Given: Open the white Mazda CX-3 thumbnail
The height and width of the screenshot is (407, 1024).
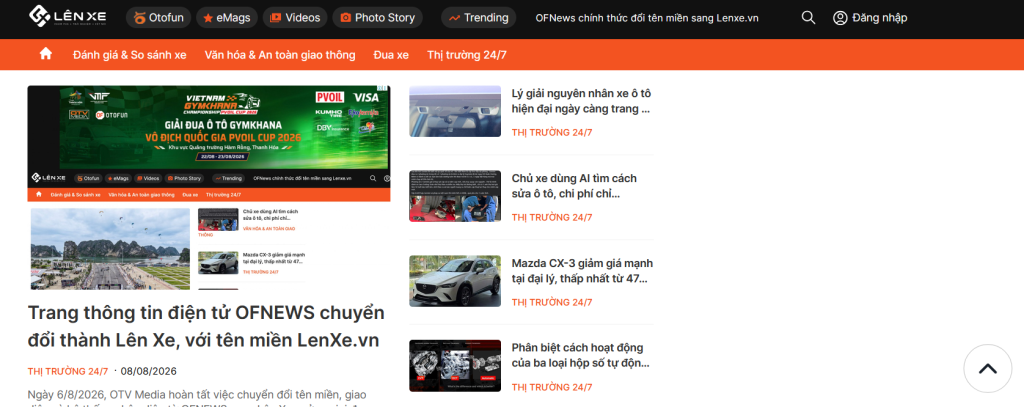Looking at the screenshot, I should [x=455, y=281].
